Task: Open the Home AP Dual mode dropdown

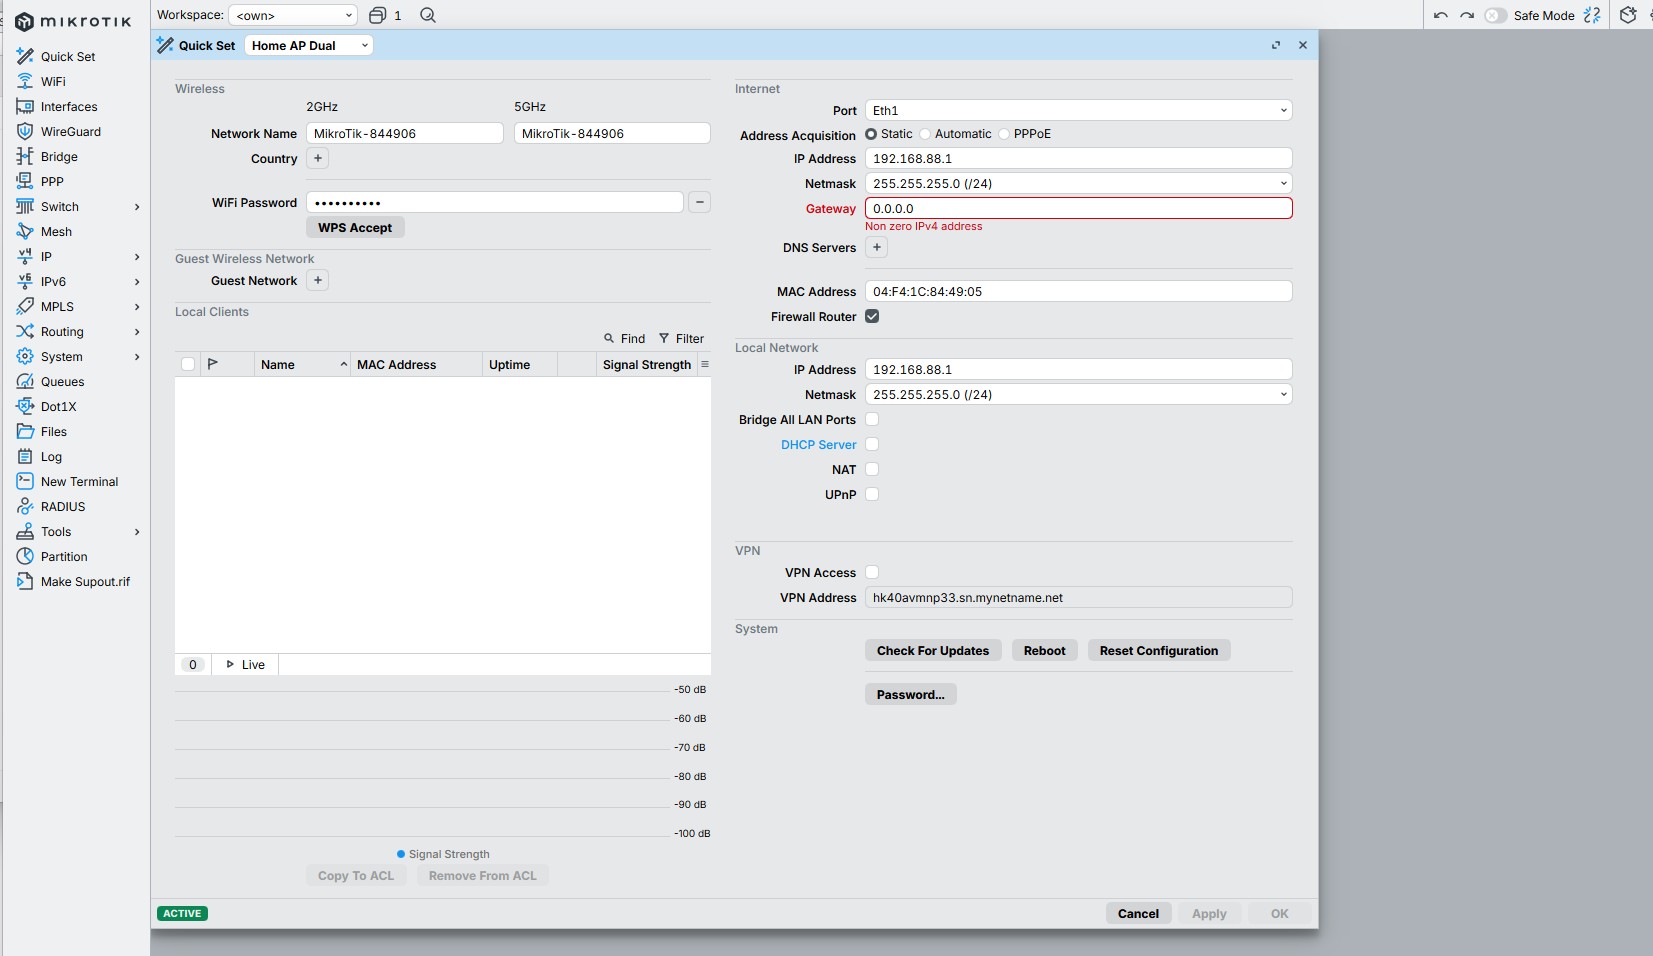Action: [x=309, y=45]
